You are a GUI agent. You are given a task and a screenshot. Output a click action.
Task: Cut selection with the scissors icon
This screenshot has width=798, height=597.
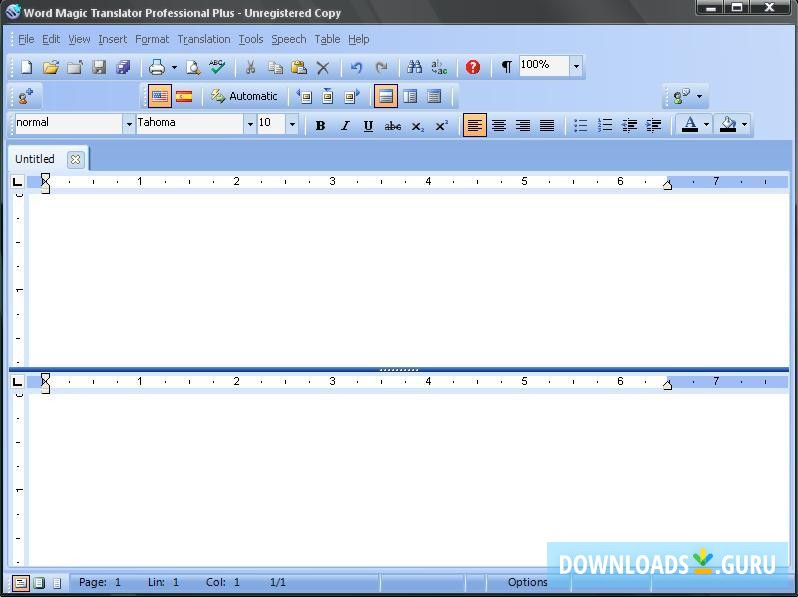pyautogui.click(x=250, y=67)
